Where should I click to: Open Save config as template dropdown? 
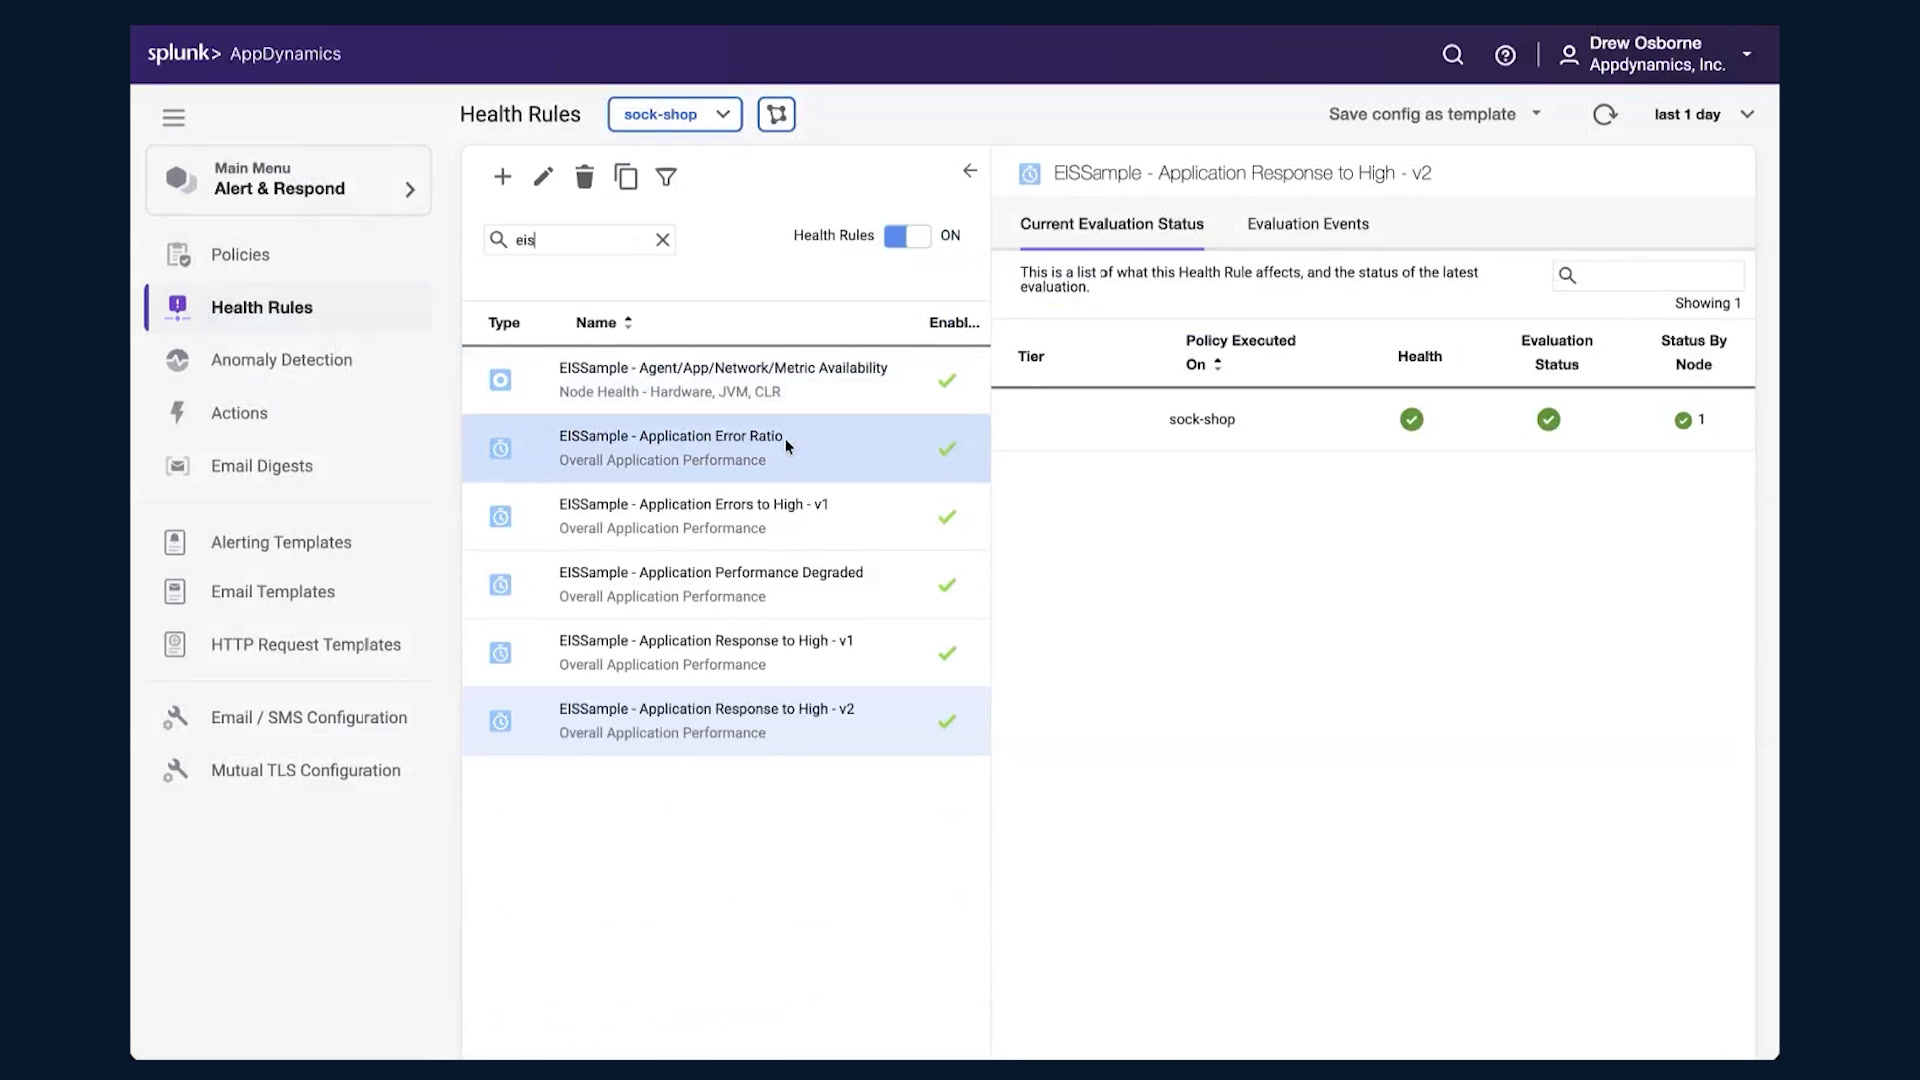point(1435,114)
